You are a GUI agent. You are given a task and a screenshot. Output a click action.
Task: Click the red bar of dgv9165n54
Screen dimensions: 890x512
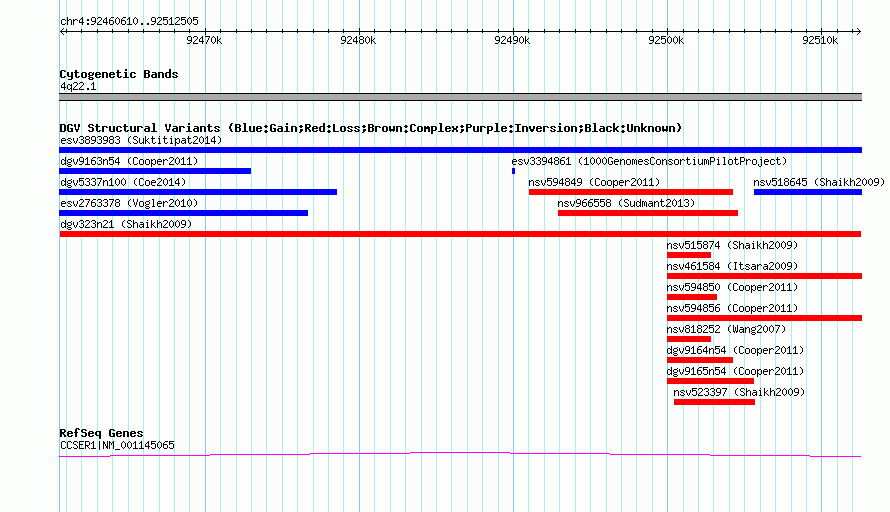pyautogui.click(x=711, y=381)
